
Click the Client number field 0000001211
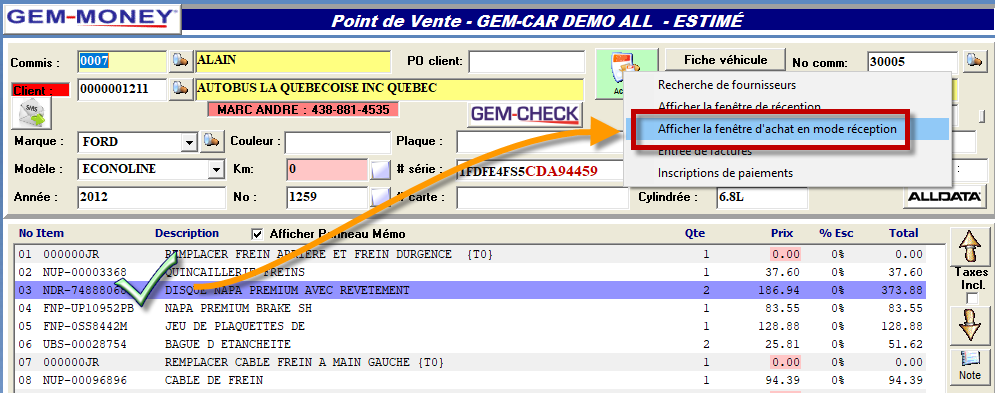[122, 89]
